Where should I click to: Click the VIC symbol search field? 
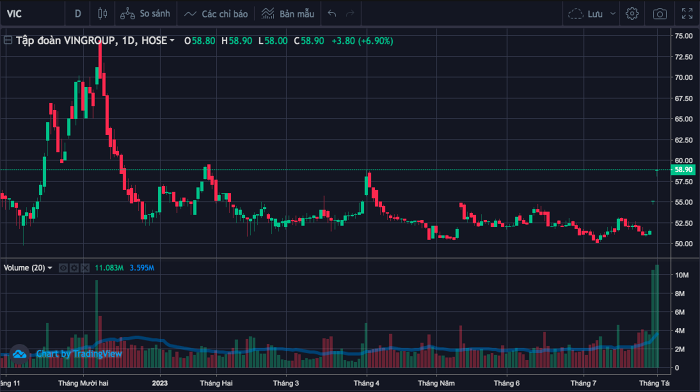click(32, 14)
